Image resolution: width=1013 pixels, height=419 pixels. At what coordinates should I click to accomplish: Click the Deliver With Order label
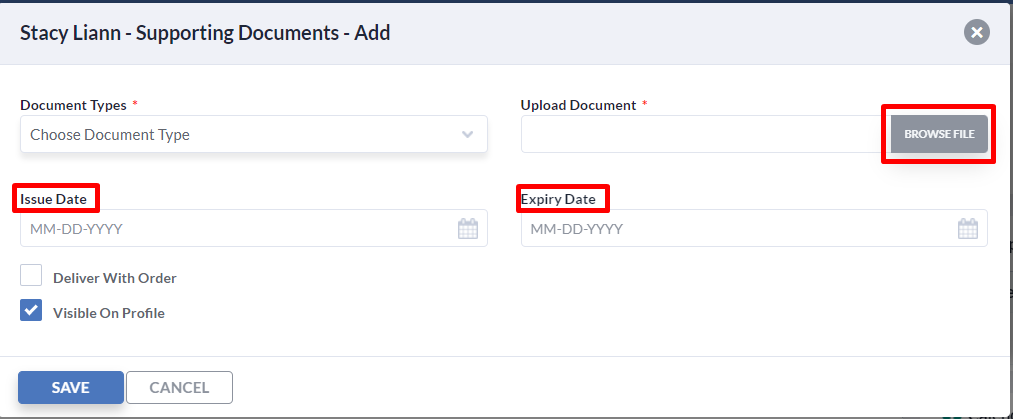point(115,278)
